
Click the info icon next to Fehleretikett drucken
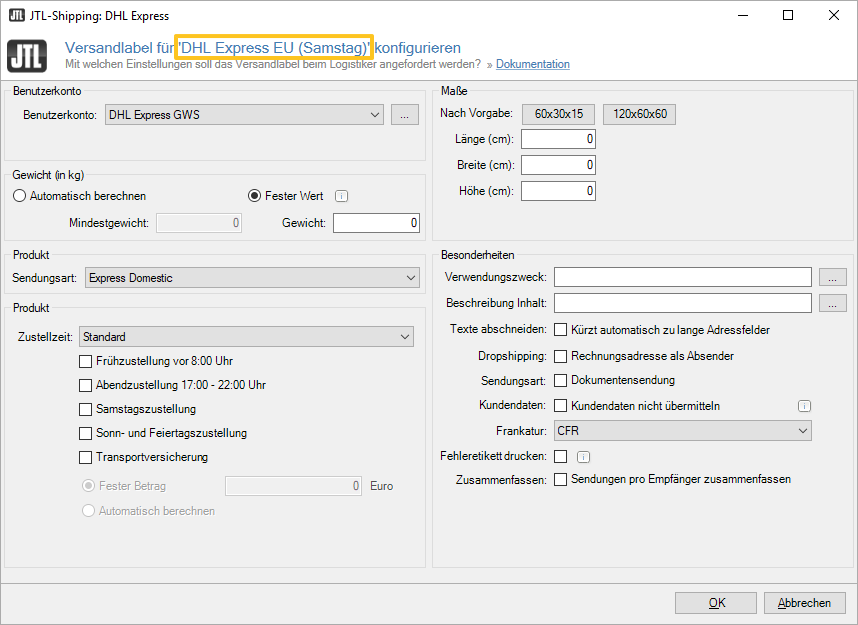coord(583,456)
